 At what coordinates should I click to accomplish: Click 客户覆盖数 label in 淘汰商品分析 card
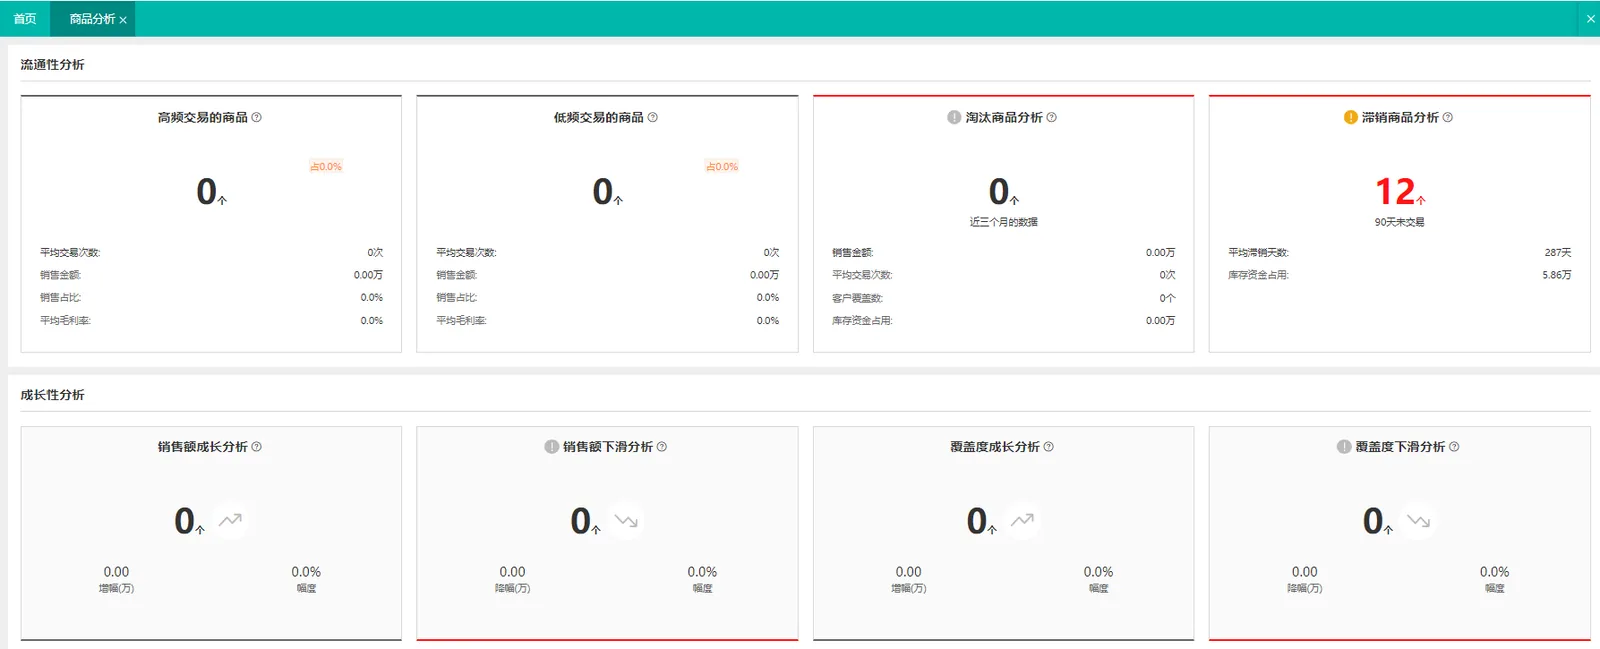(x=857, y=298)
